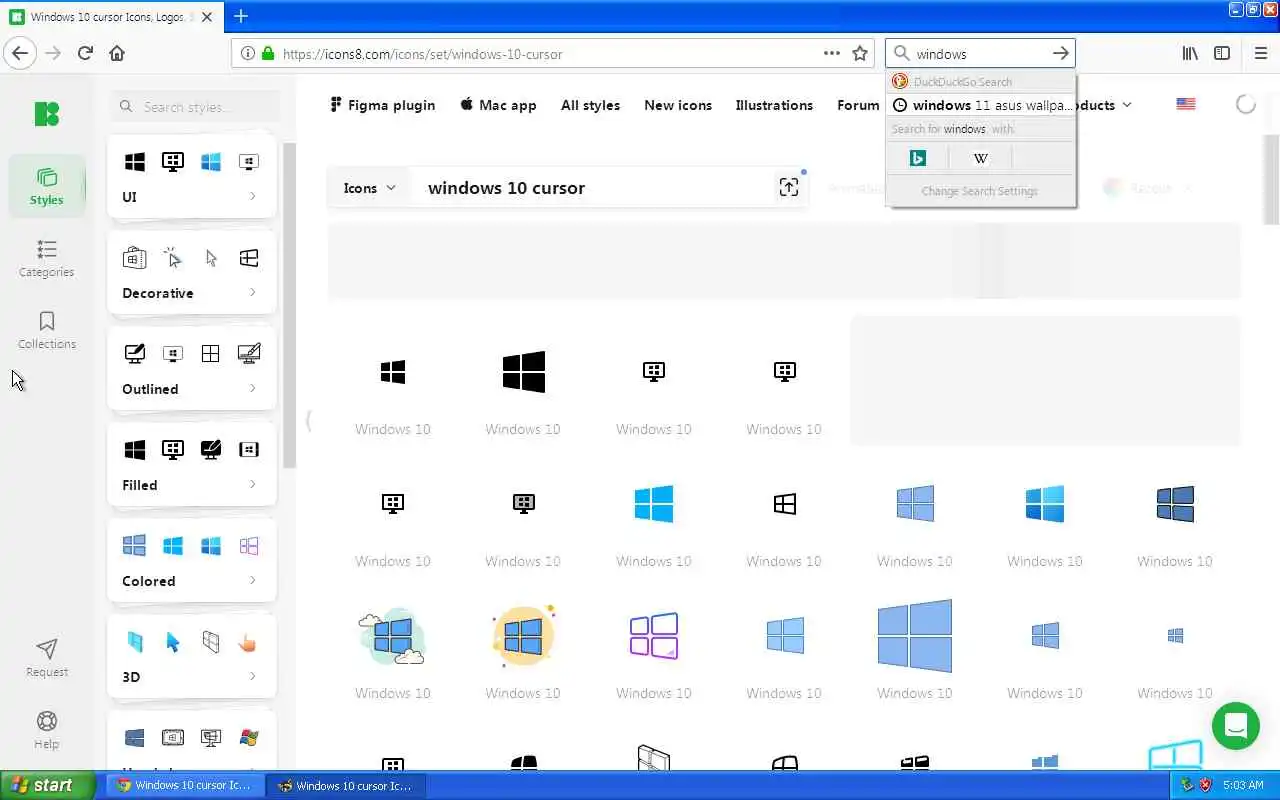Open the Windows Start menu
The width and height of the screenshot is (1280, 800).
pos(48,785)
